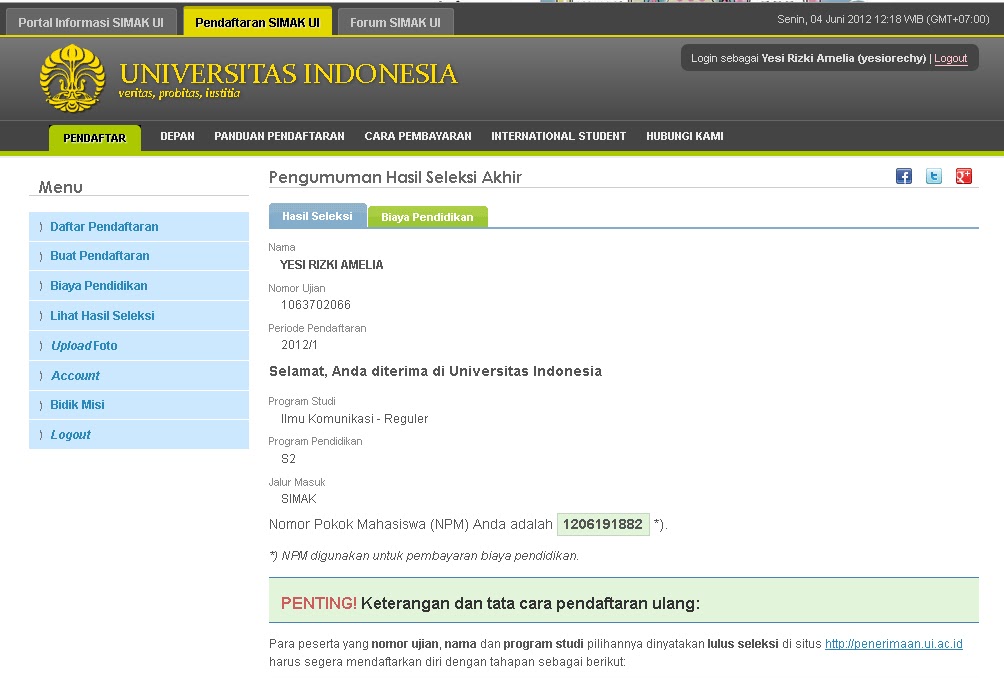Click the date and time text in header
This screenshot has height=678, width=1004.
pyautogui.click(x=883, y=19)
